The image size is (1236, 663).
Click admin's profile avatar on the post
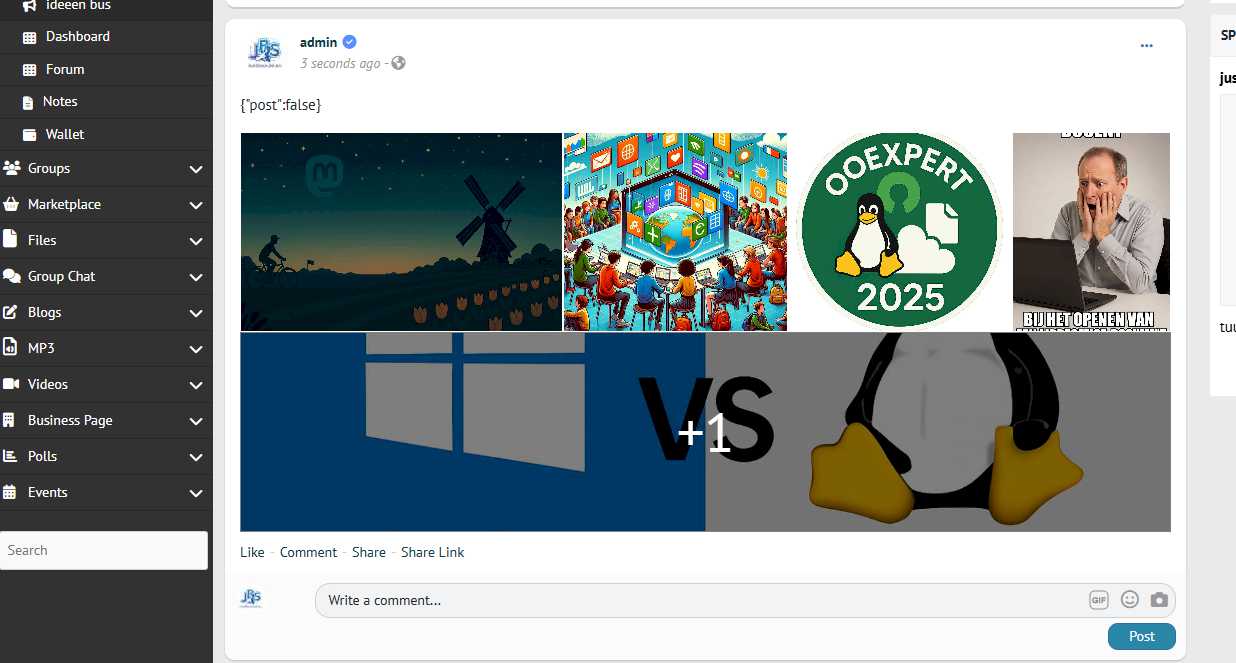tap(265, 52)
